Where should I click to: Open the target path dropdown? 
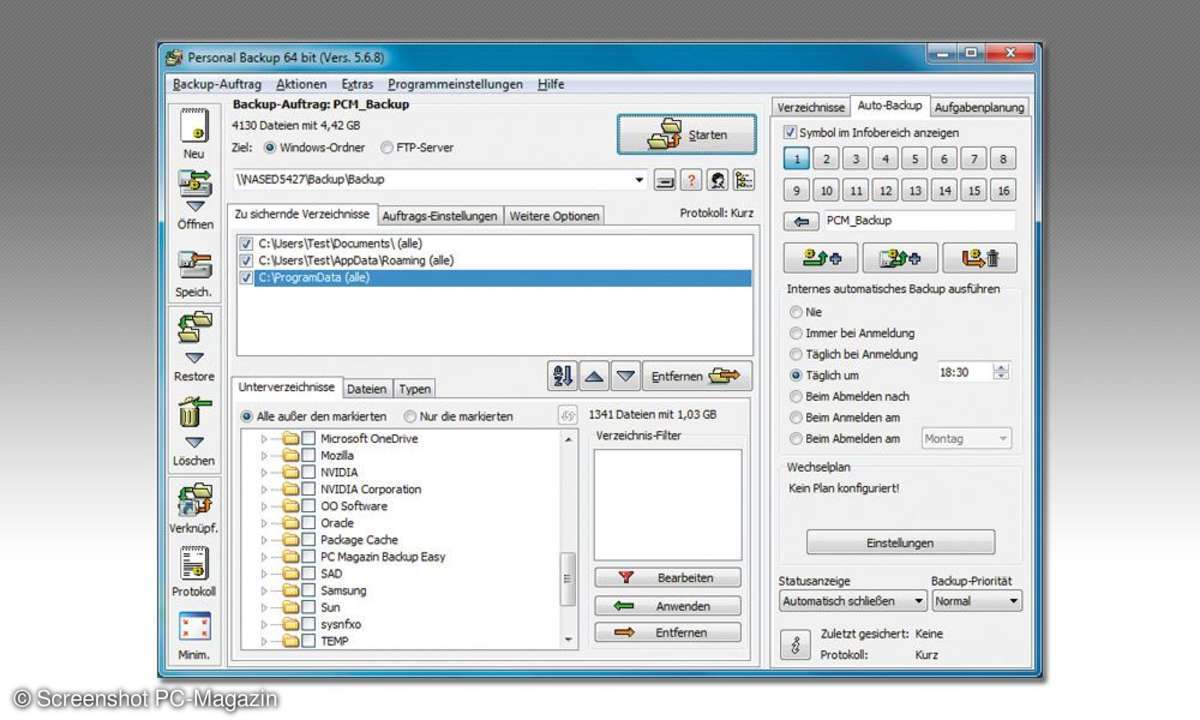point(640,181)
